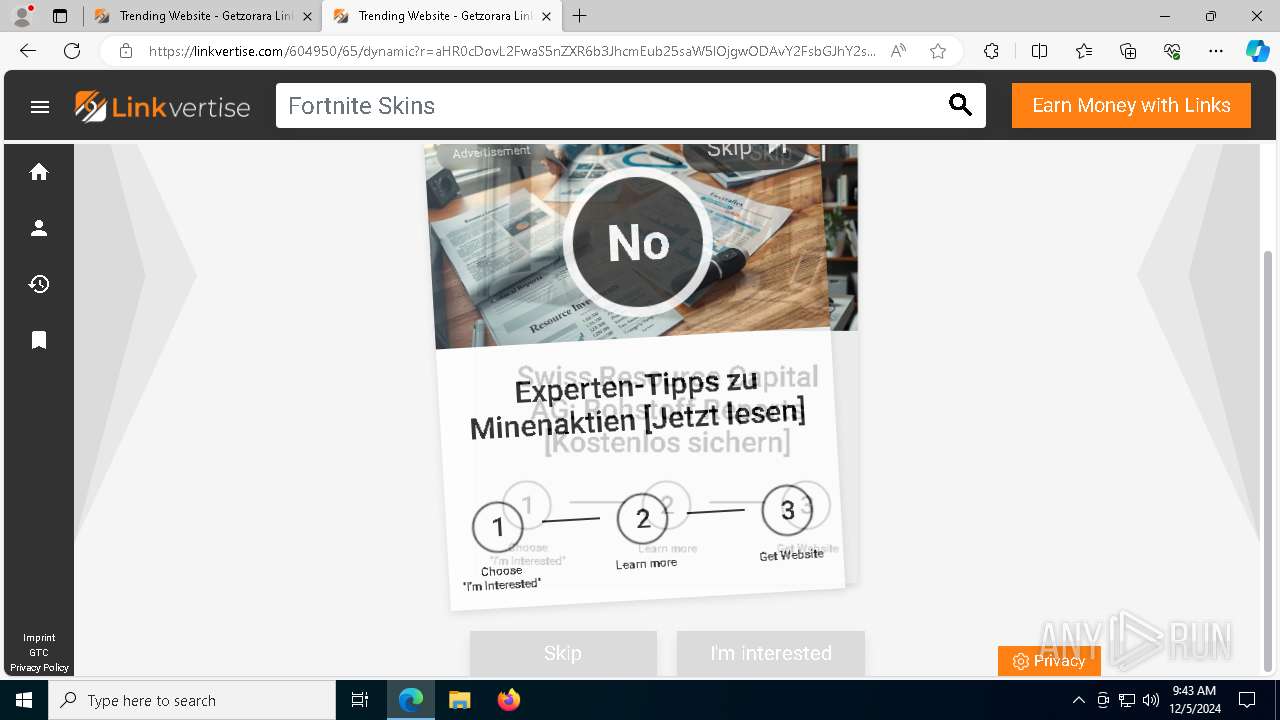
Task: Add this page to favorites star
Action: coord(938,51)
